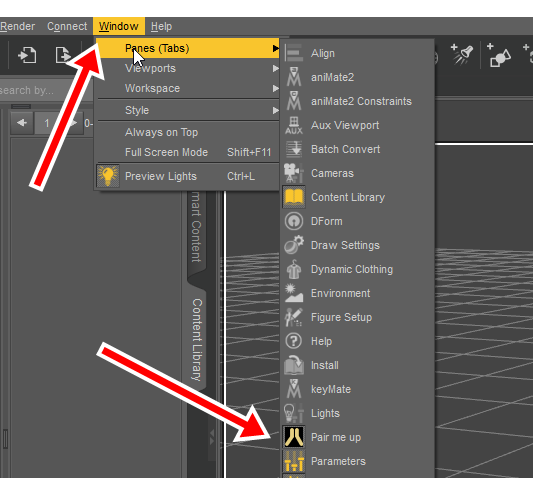The image size is (533, 478).
Task: Click the Lights pane icon
Action: coord(294,413)
